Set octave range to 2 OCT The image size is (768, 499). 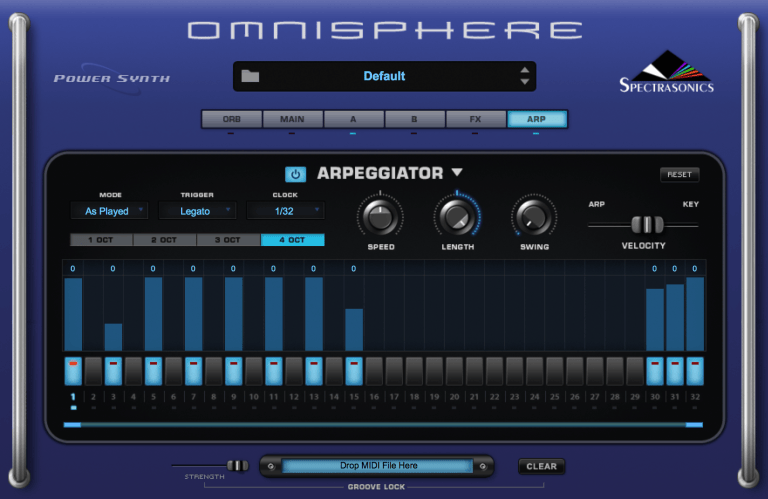(x=164, y=240)
